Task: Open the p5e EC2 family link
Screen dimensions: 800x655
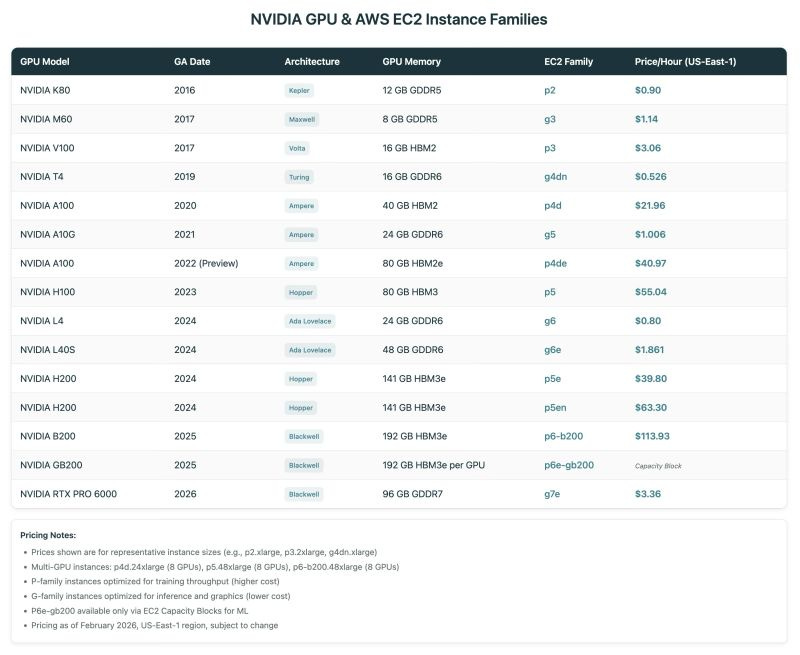Action: pyautogui.click(x=553, y=379)
